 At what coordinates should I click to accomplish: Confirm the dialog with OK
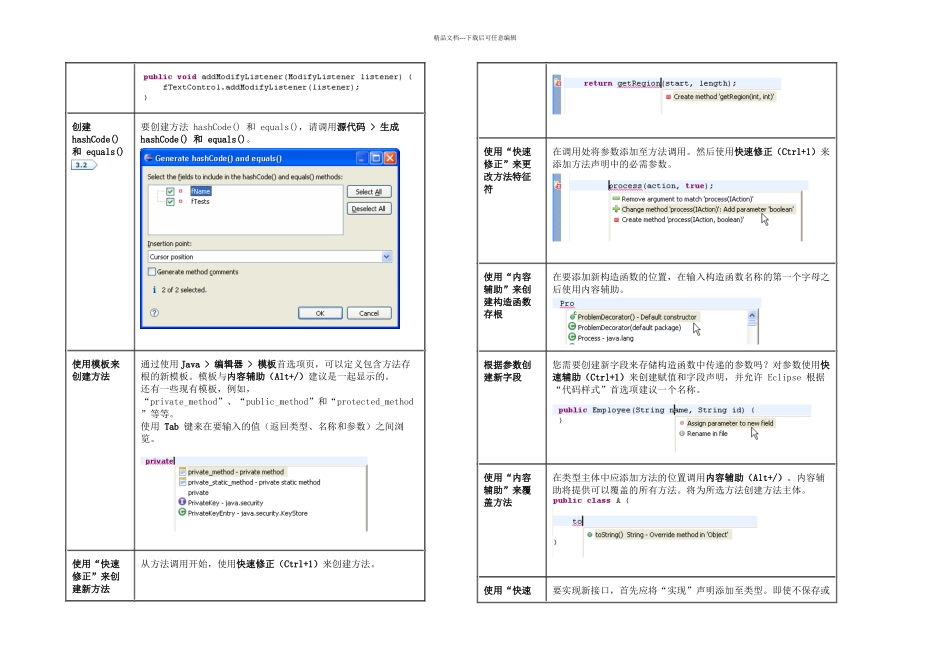[x=320, y=313]
